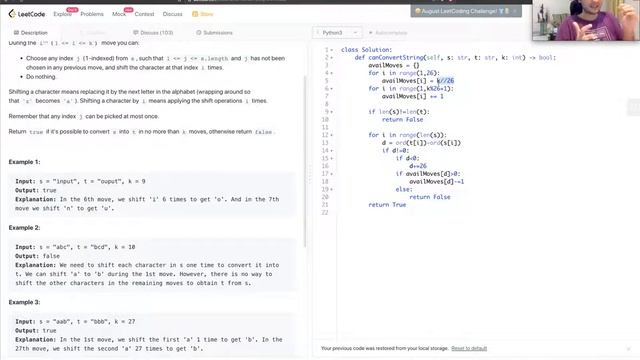Viewport: 640px width, 360px height.
Task: Fold the line 9 if-len block
Action: point(332,112)
